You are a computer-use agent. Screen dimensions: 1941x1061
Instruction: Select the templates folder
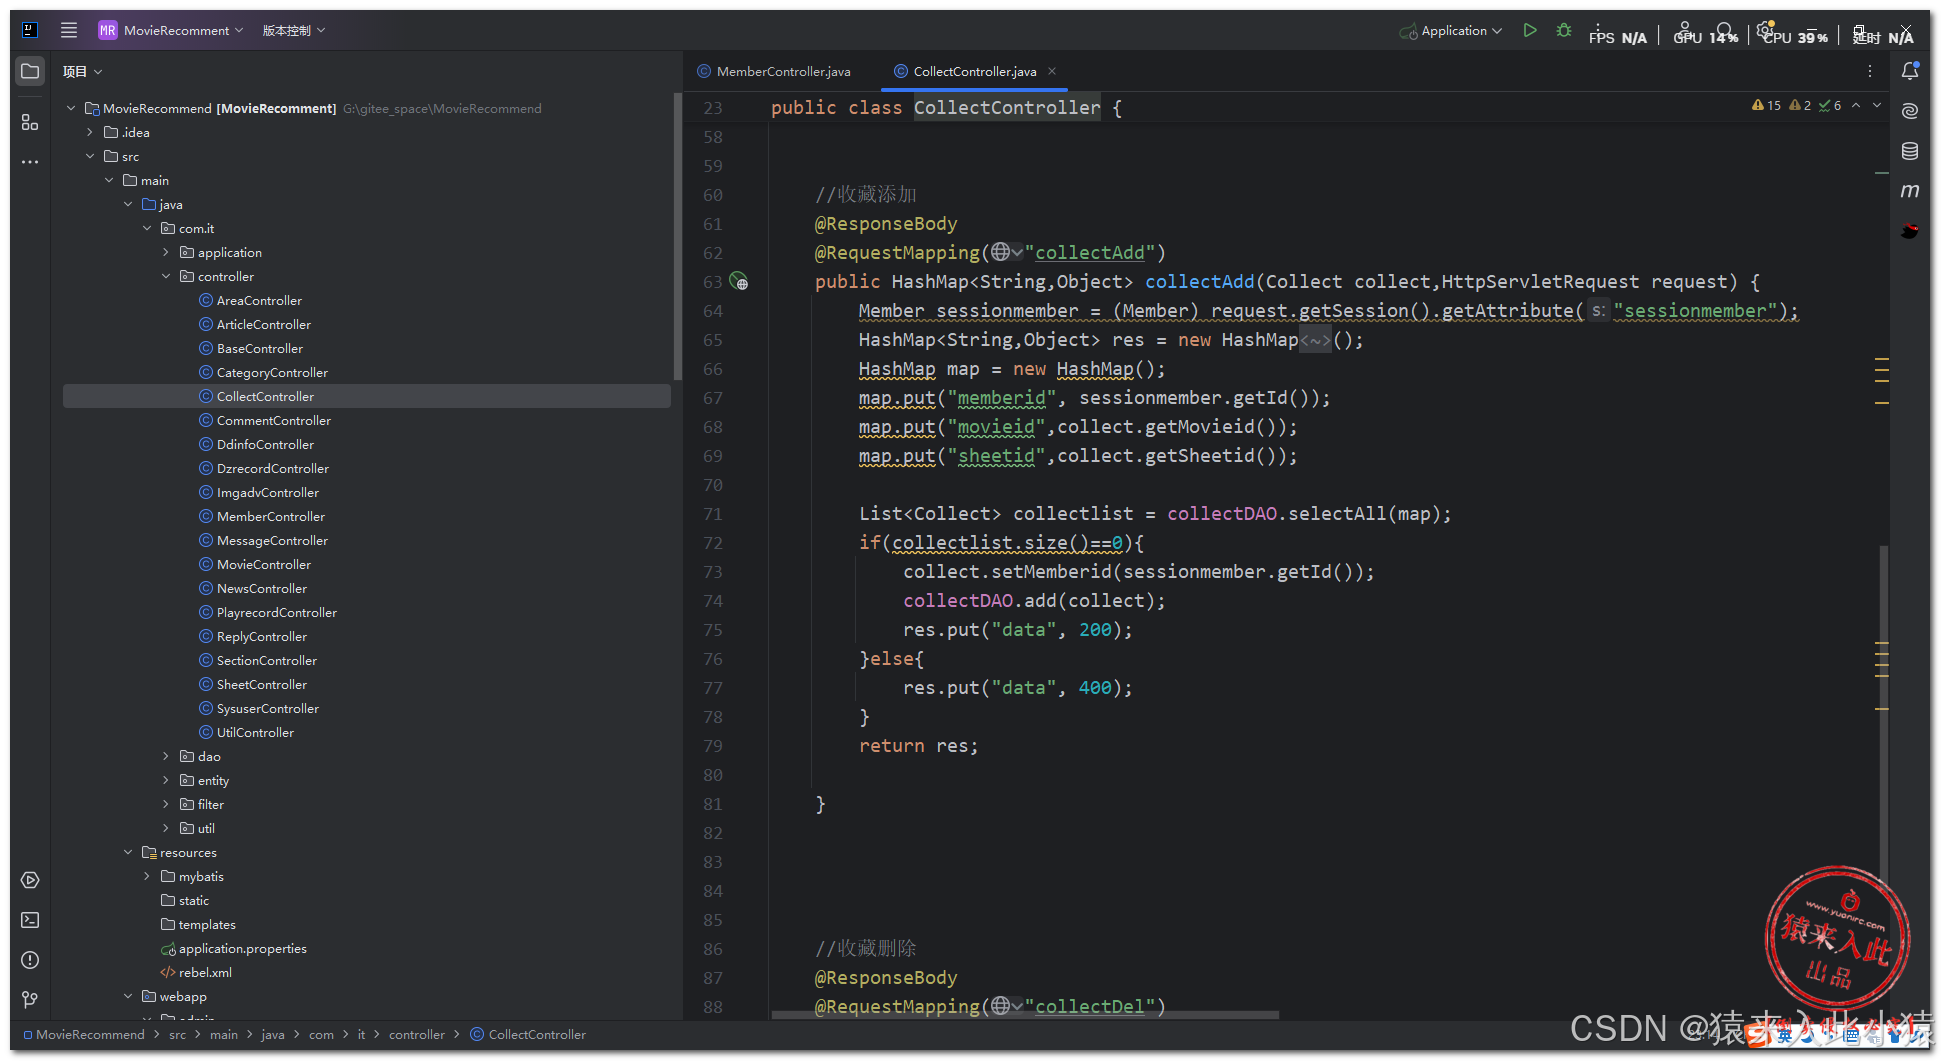[x=207, y=924]
